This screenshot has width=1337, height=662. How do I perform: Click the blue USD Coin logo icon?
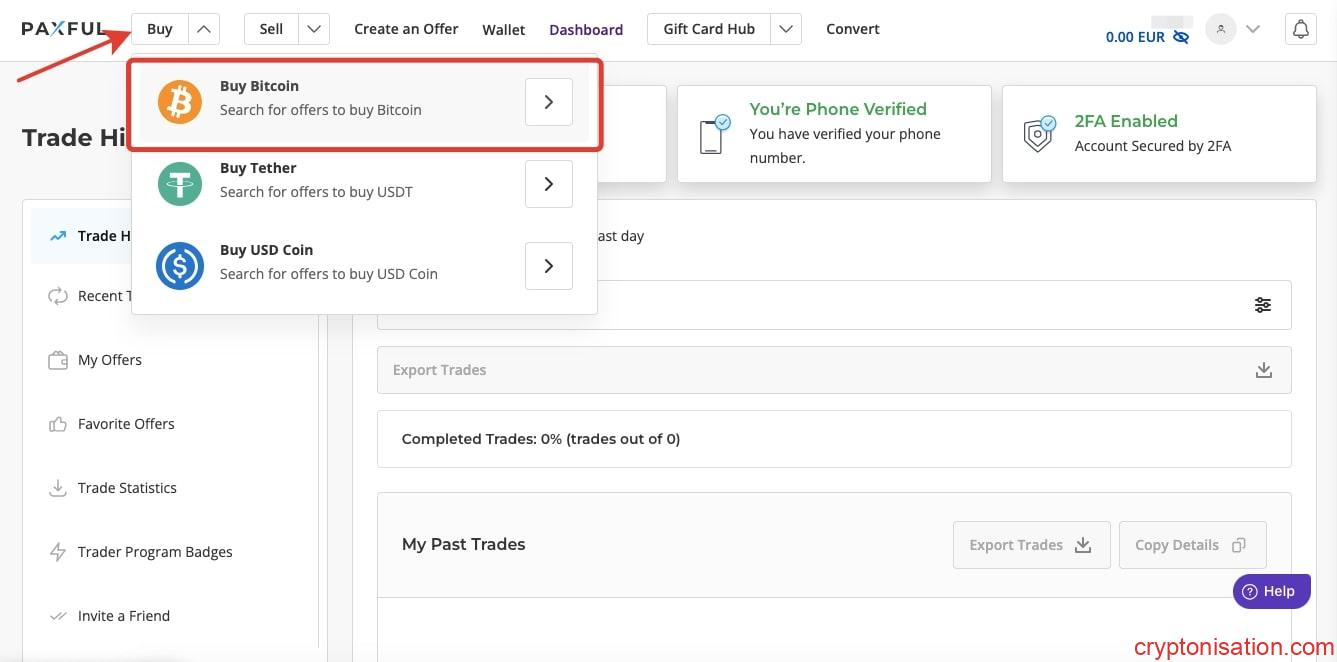[180, 266]
